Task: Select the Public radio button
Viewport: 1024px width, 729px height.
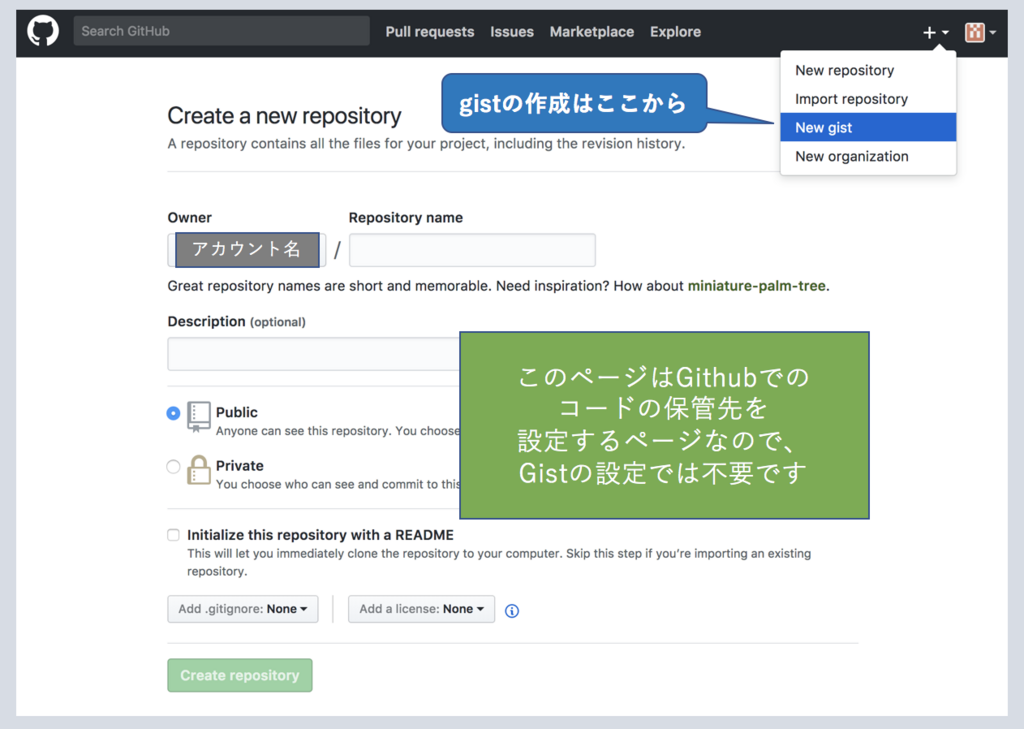Action: 173,413
